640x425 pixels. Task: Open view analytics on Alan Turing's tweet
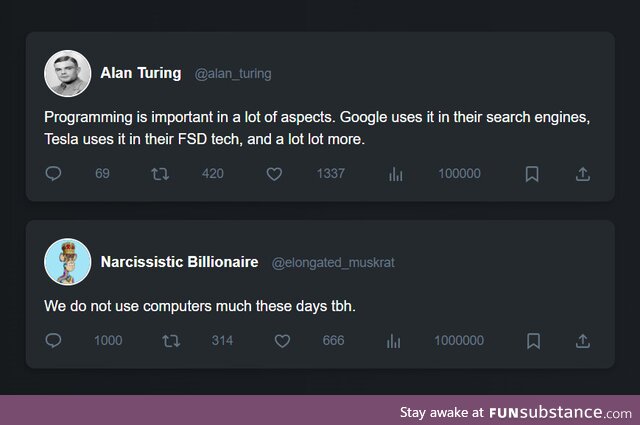coord(395,174)
